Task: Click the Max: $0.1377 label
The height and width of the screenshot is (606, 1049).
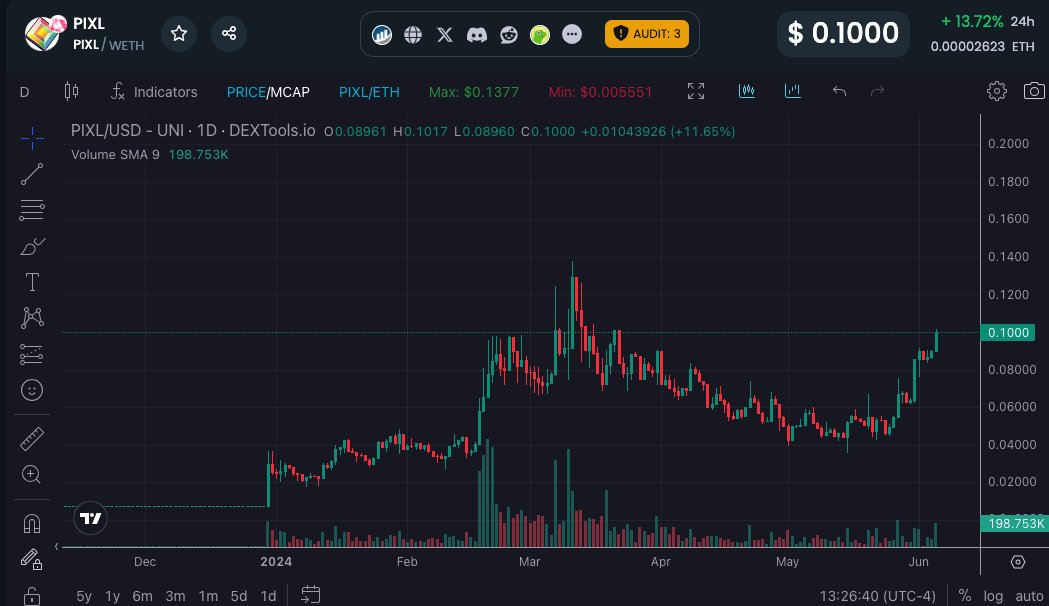Action: [474, 92]
